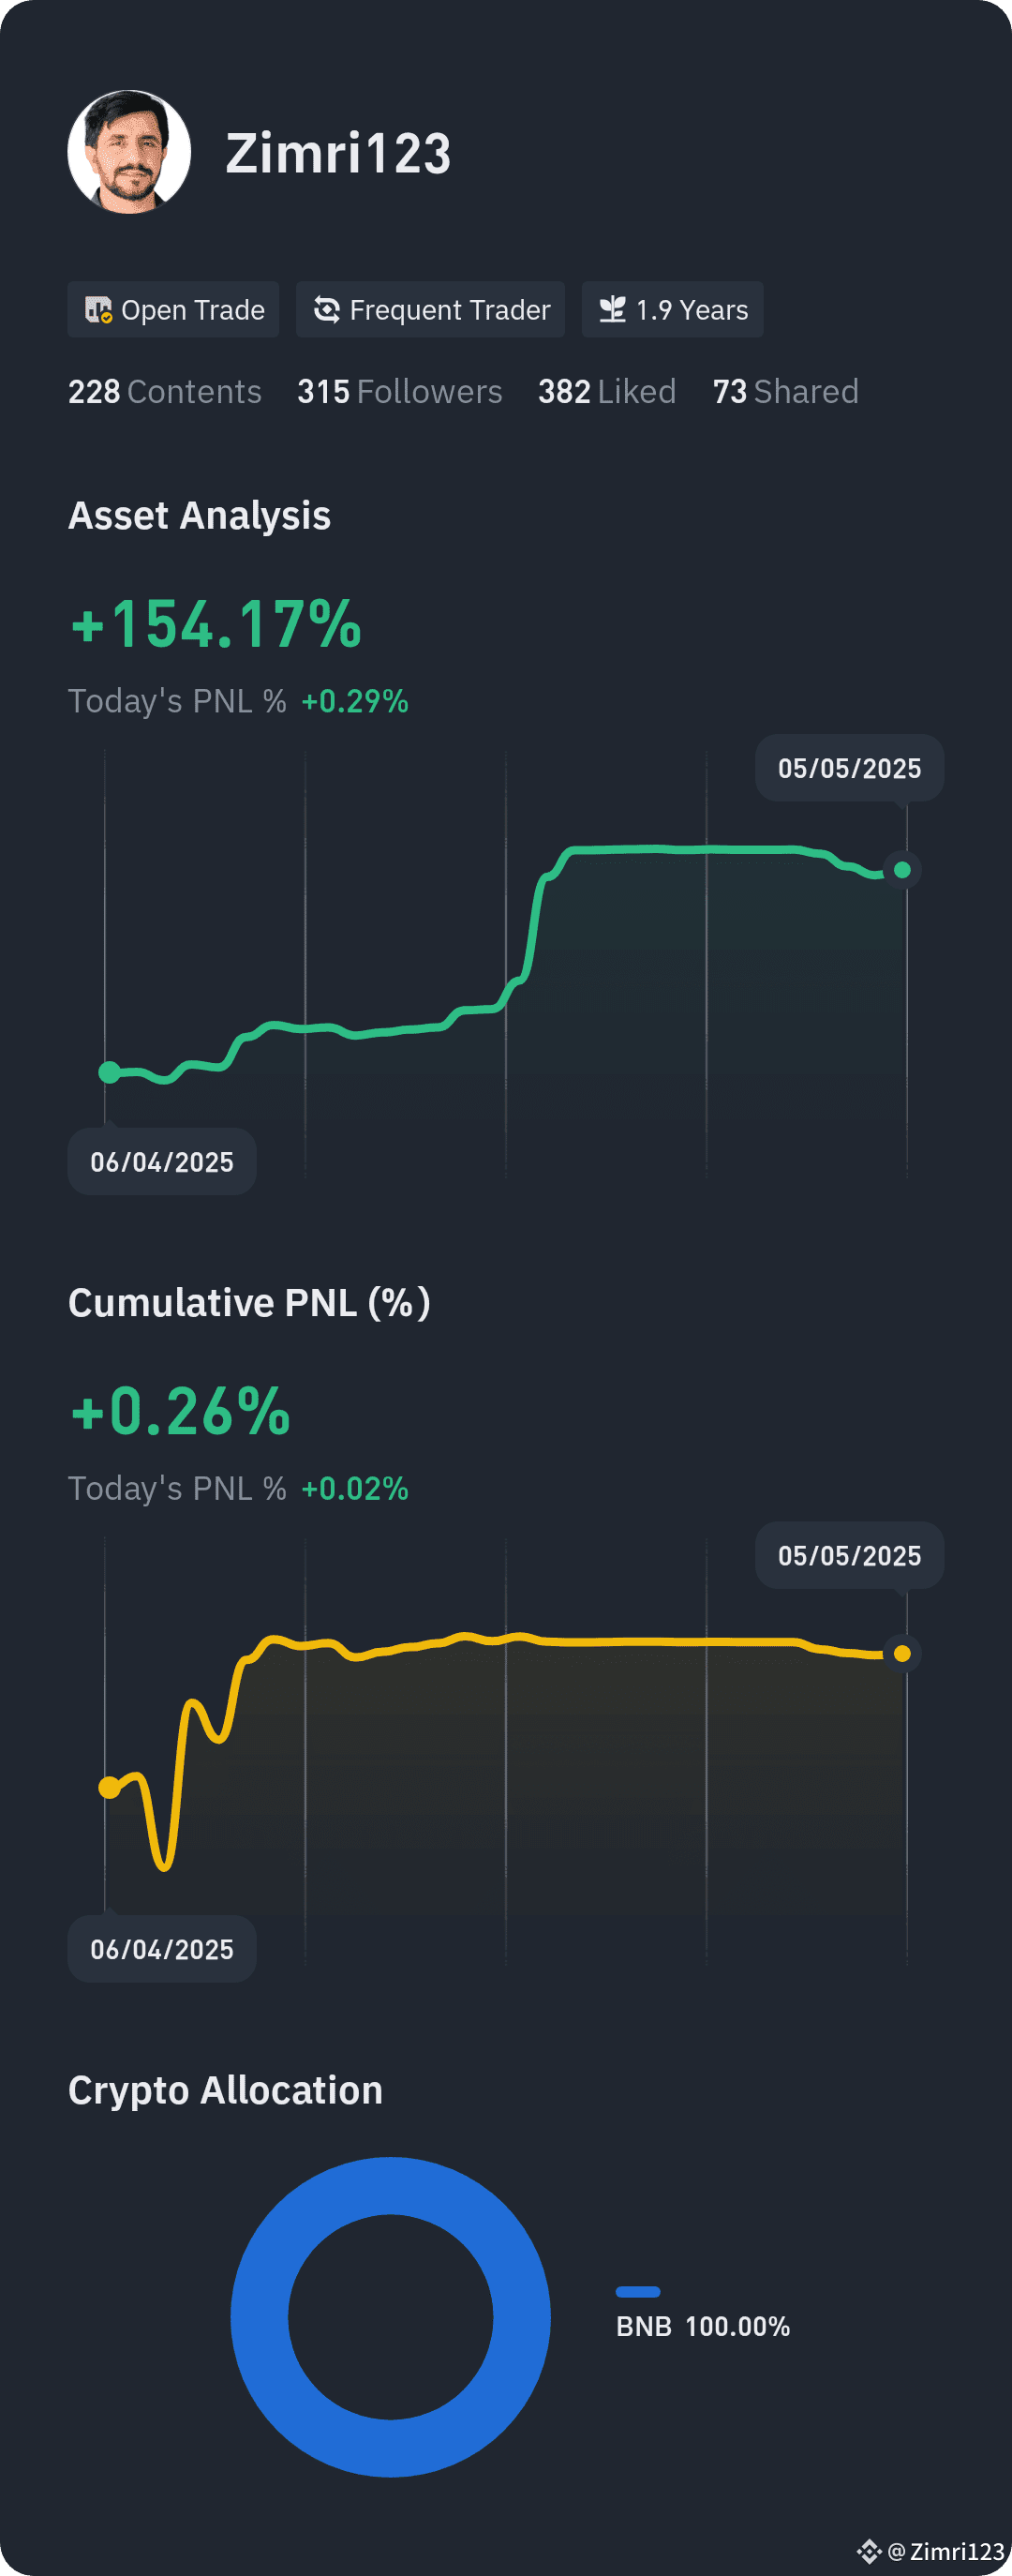Click the Frequent Trader refresh icon
The width and height of the screenshot is (1012, 2576).
(327, 310)
